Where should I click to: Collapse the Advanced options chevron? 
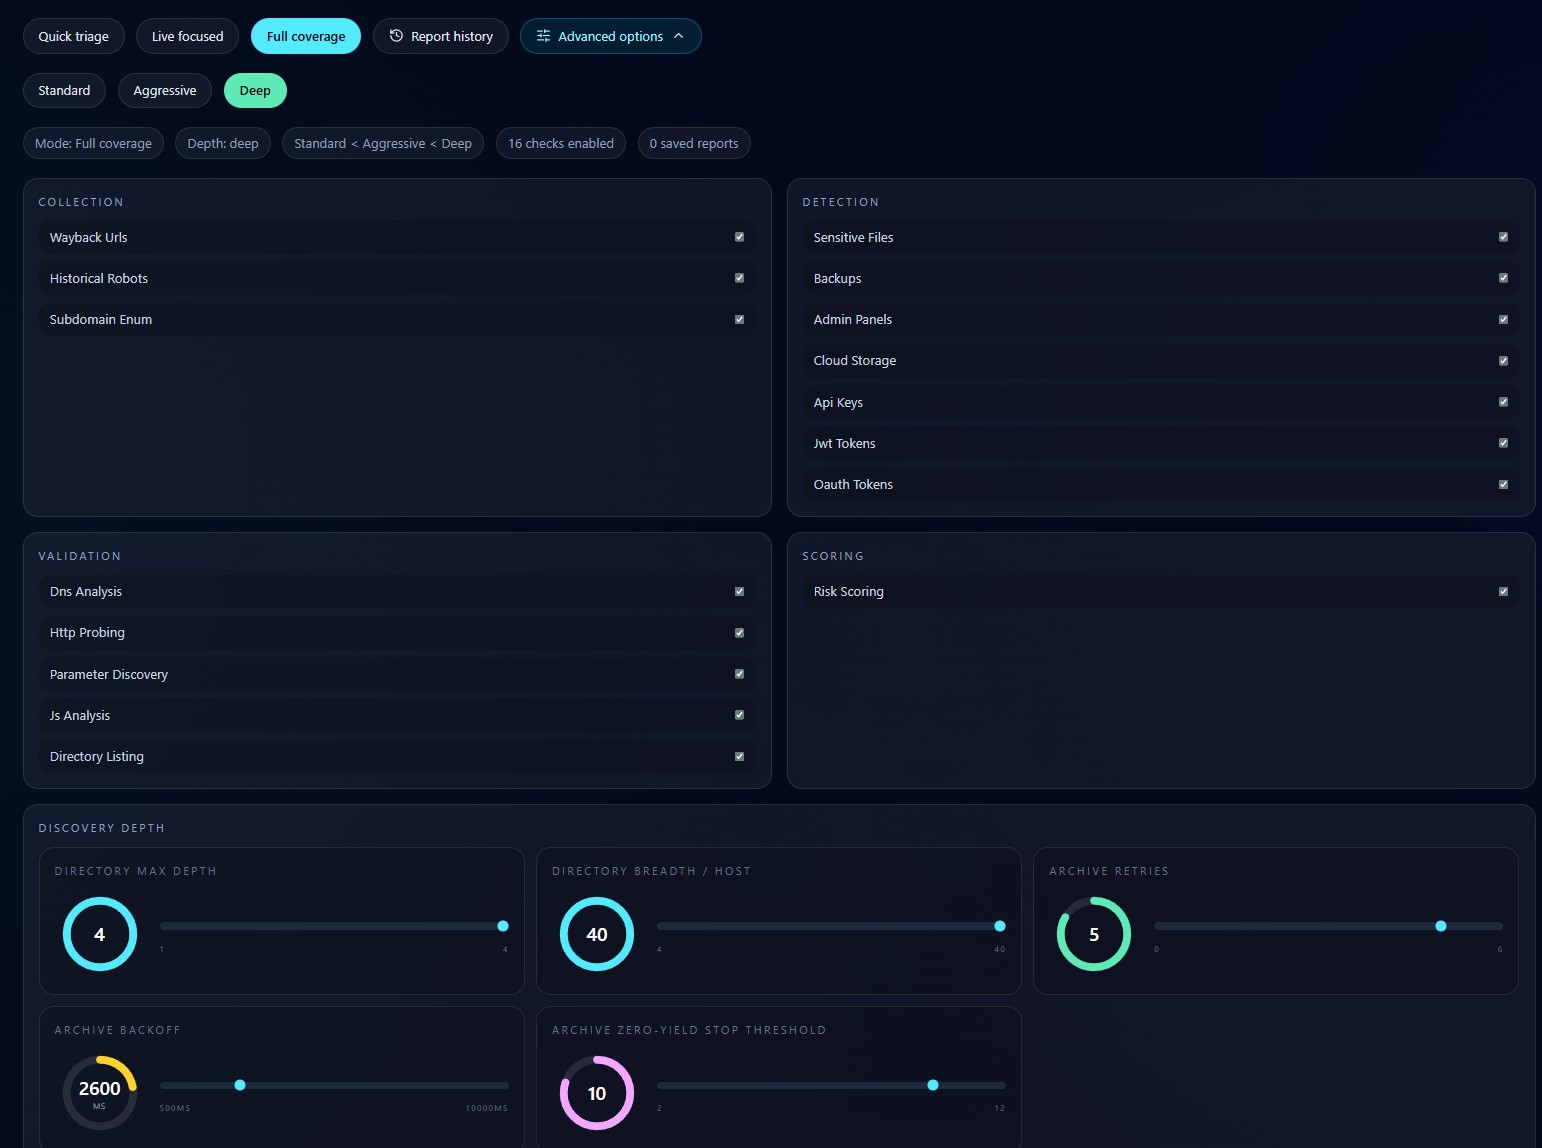coord(679,36)
